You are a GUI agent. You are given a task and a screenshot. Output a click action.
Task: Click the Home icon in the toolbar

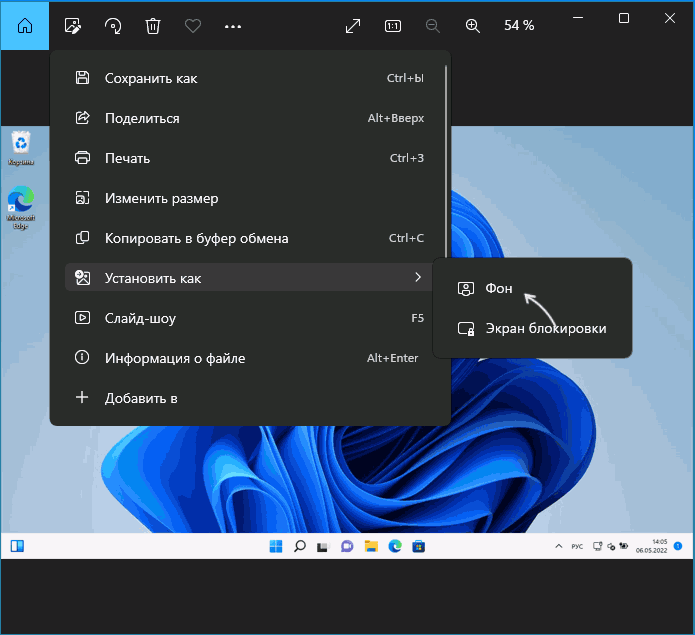pyautogui.click(x=25, y=25)
